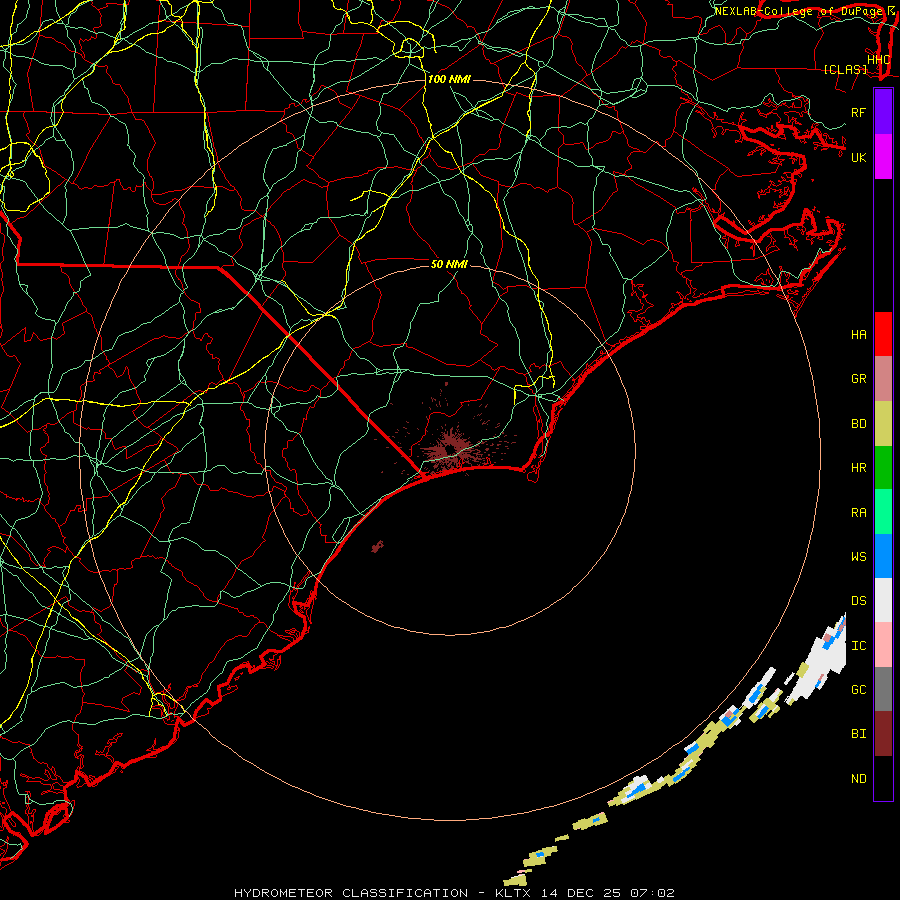
Task: Click the 'HYDROMETEOR CLASSIFICATION' title text
Action: point(351,893)
